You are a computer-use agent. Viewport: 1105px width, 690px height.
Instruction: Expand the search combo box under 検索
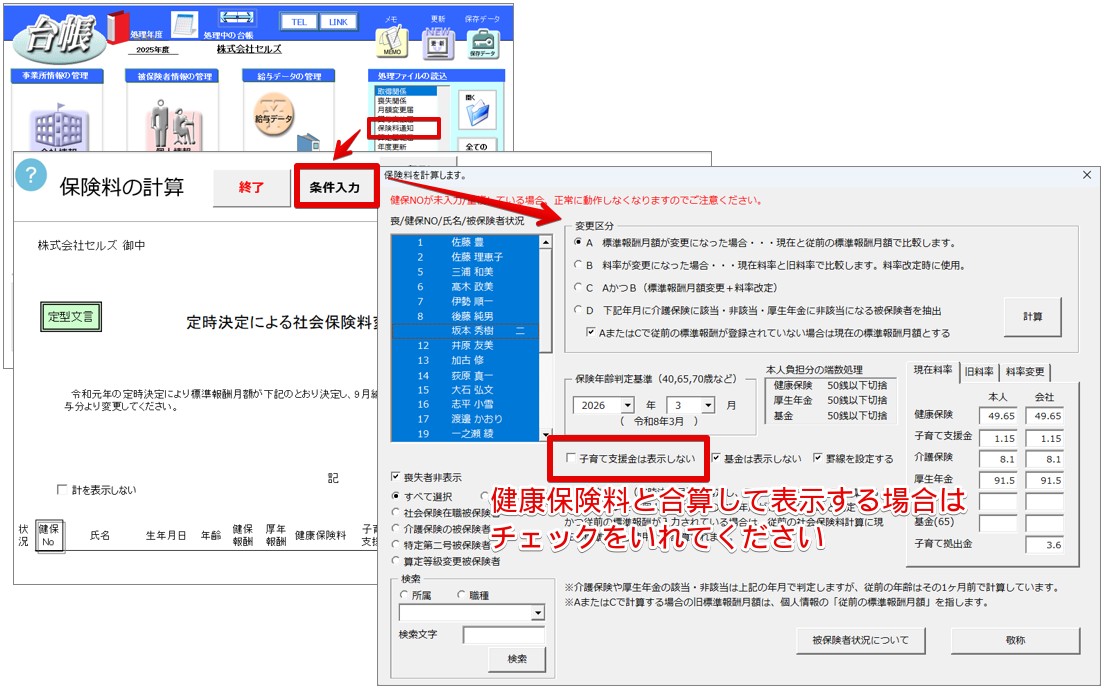point(538,613)
